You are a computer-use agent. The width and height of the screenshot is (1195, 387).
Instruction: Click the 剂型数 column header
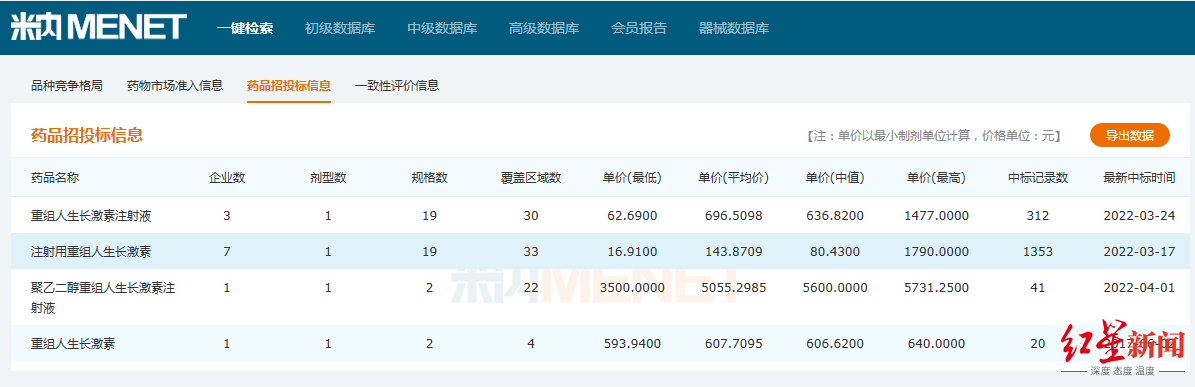(328, 178)
